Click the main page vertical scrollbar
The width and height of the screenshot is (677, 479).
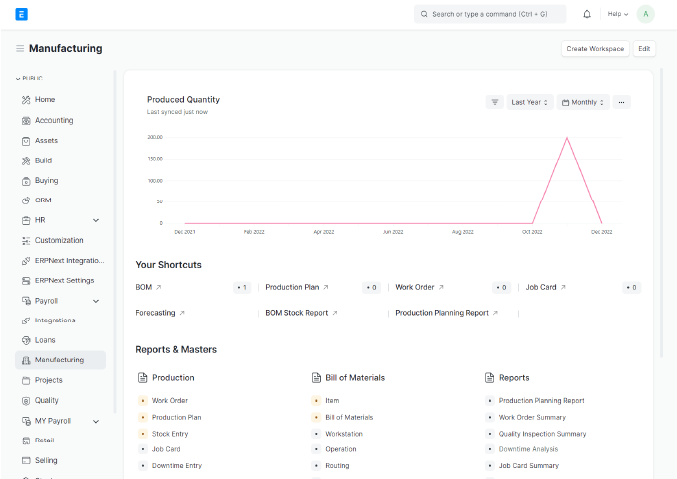[x=661, y=213]
